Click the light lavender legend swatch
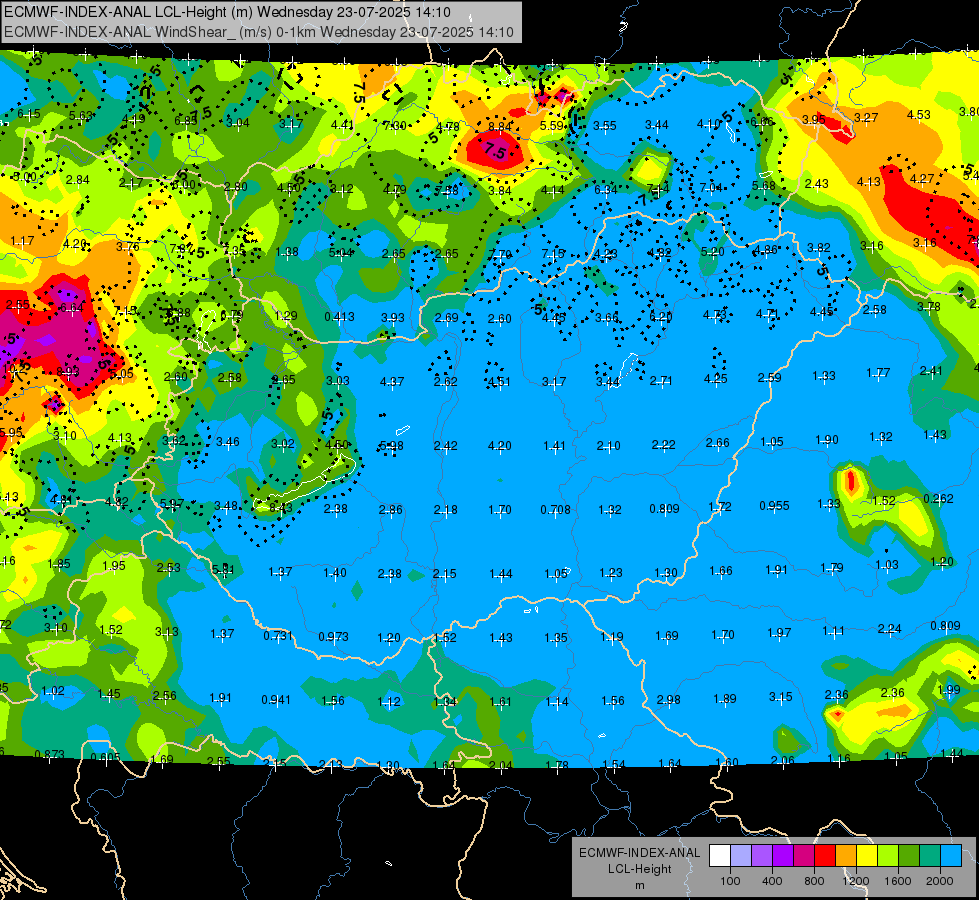 point(741,856)
